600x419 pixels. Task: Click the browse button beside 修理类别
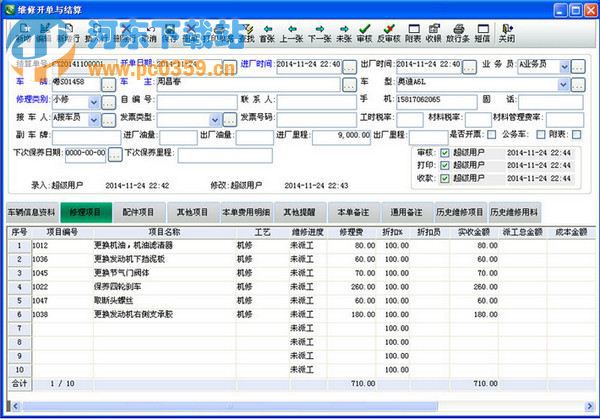[x=108, y=102]
